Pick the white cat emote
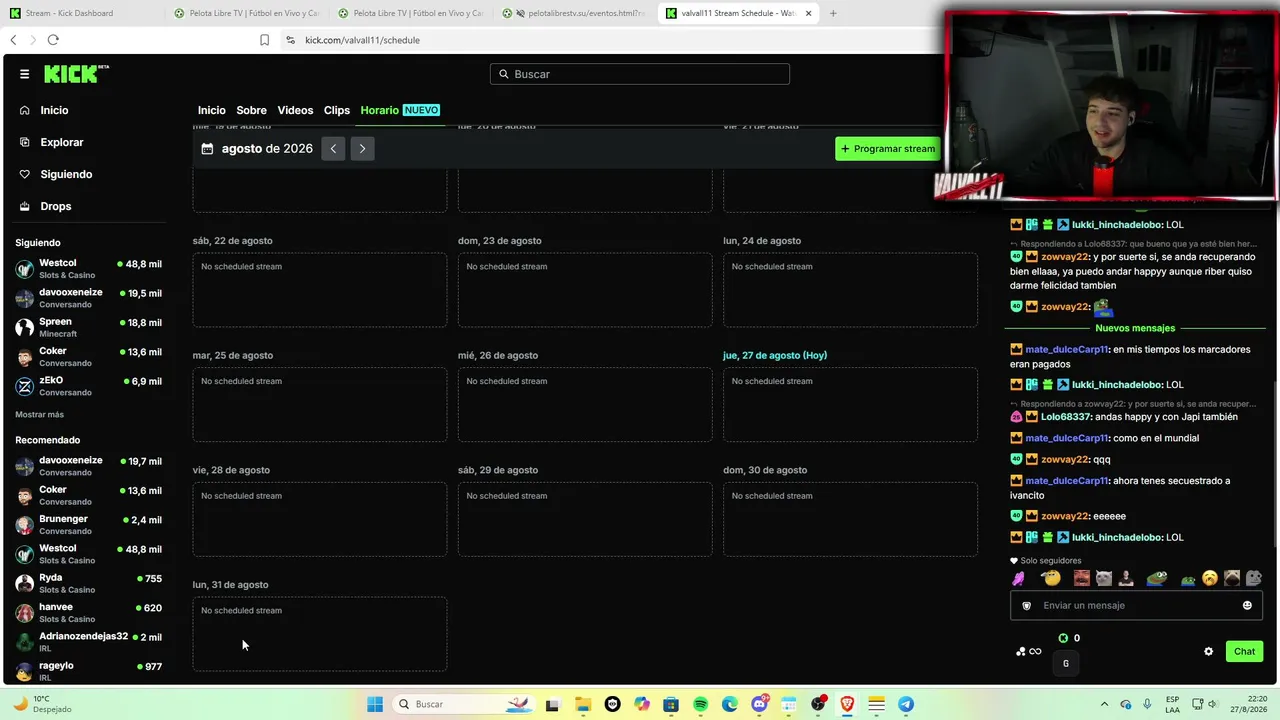The image size is (1280, 720). 1103,578
